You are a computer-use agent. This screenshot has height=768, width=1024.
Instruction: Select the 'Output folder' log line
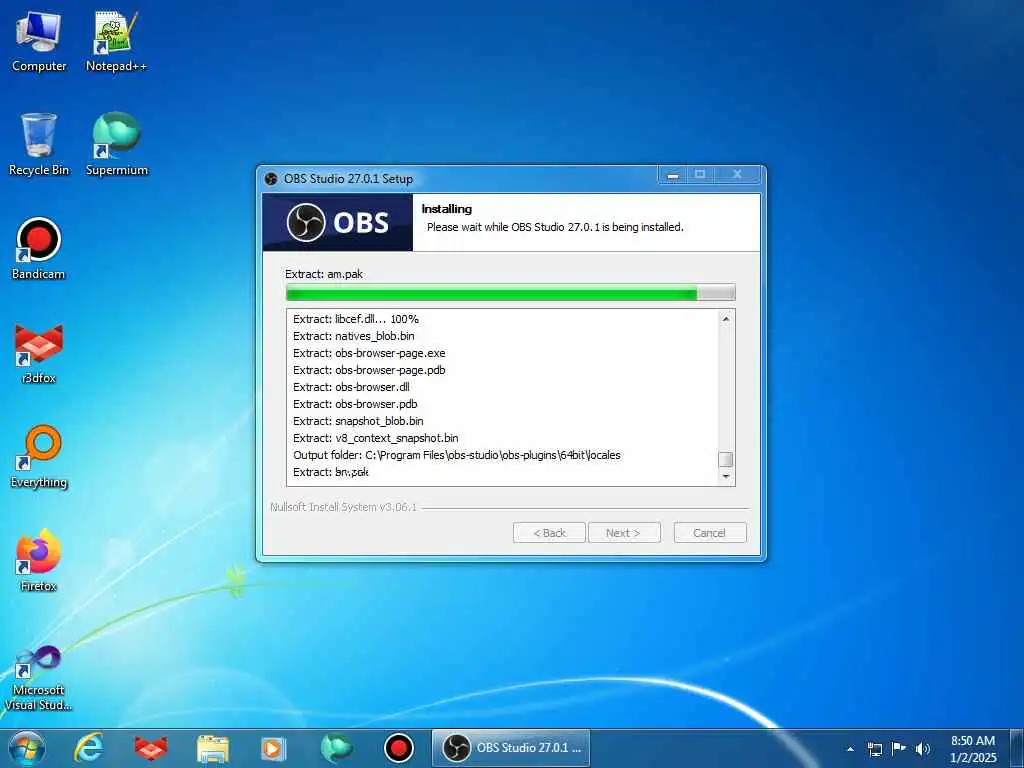(x=456, y=455)
